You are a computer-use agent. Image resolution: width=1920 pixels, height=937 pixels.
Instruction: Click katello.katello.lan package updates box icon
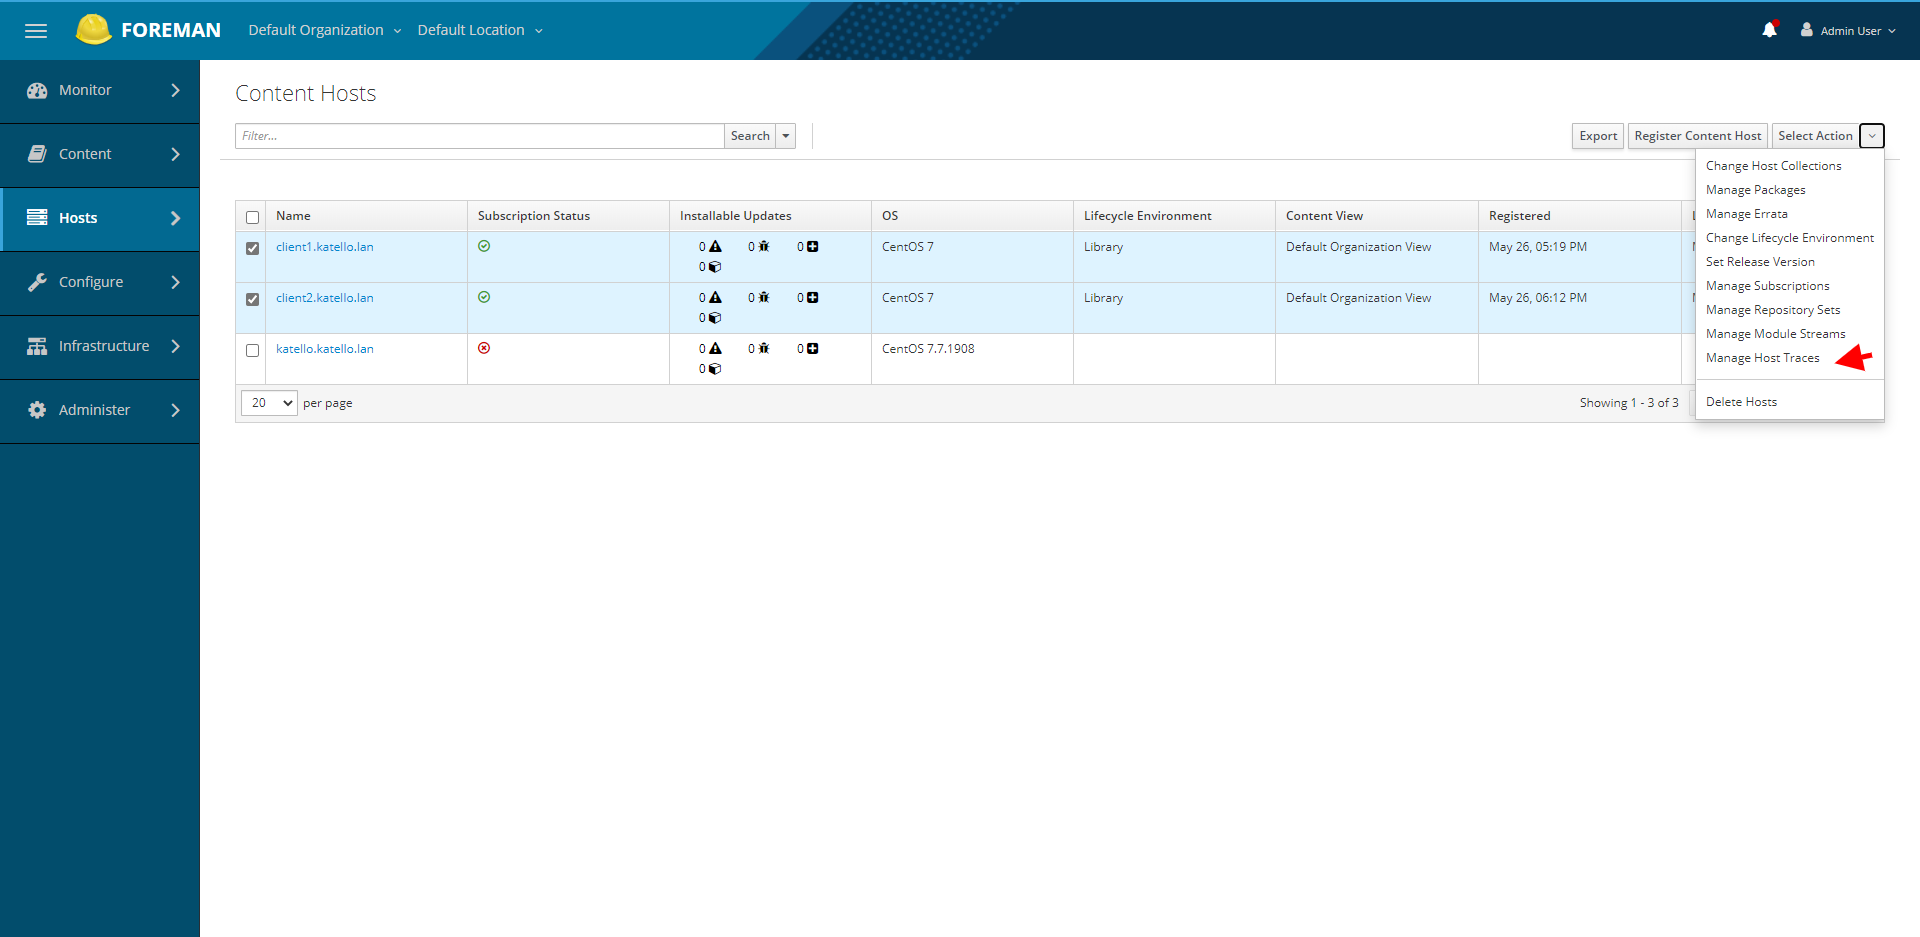pyautogui.click(x=715, y=369)
